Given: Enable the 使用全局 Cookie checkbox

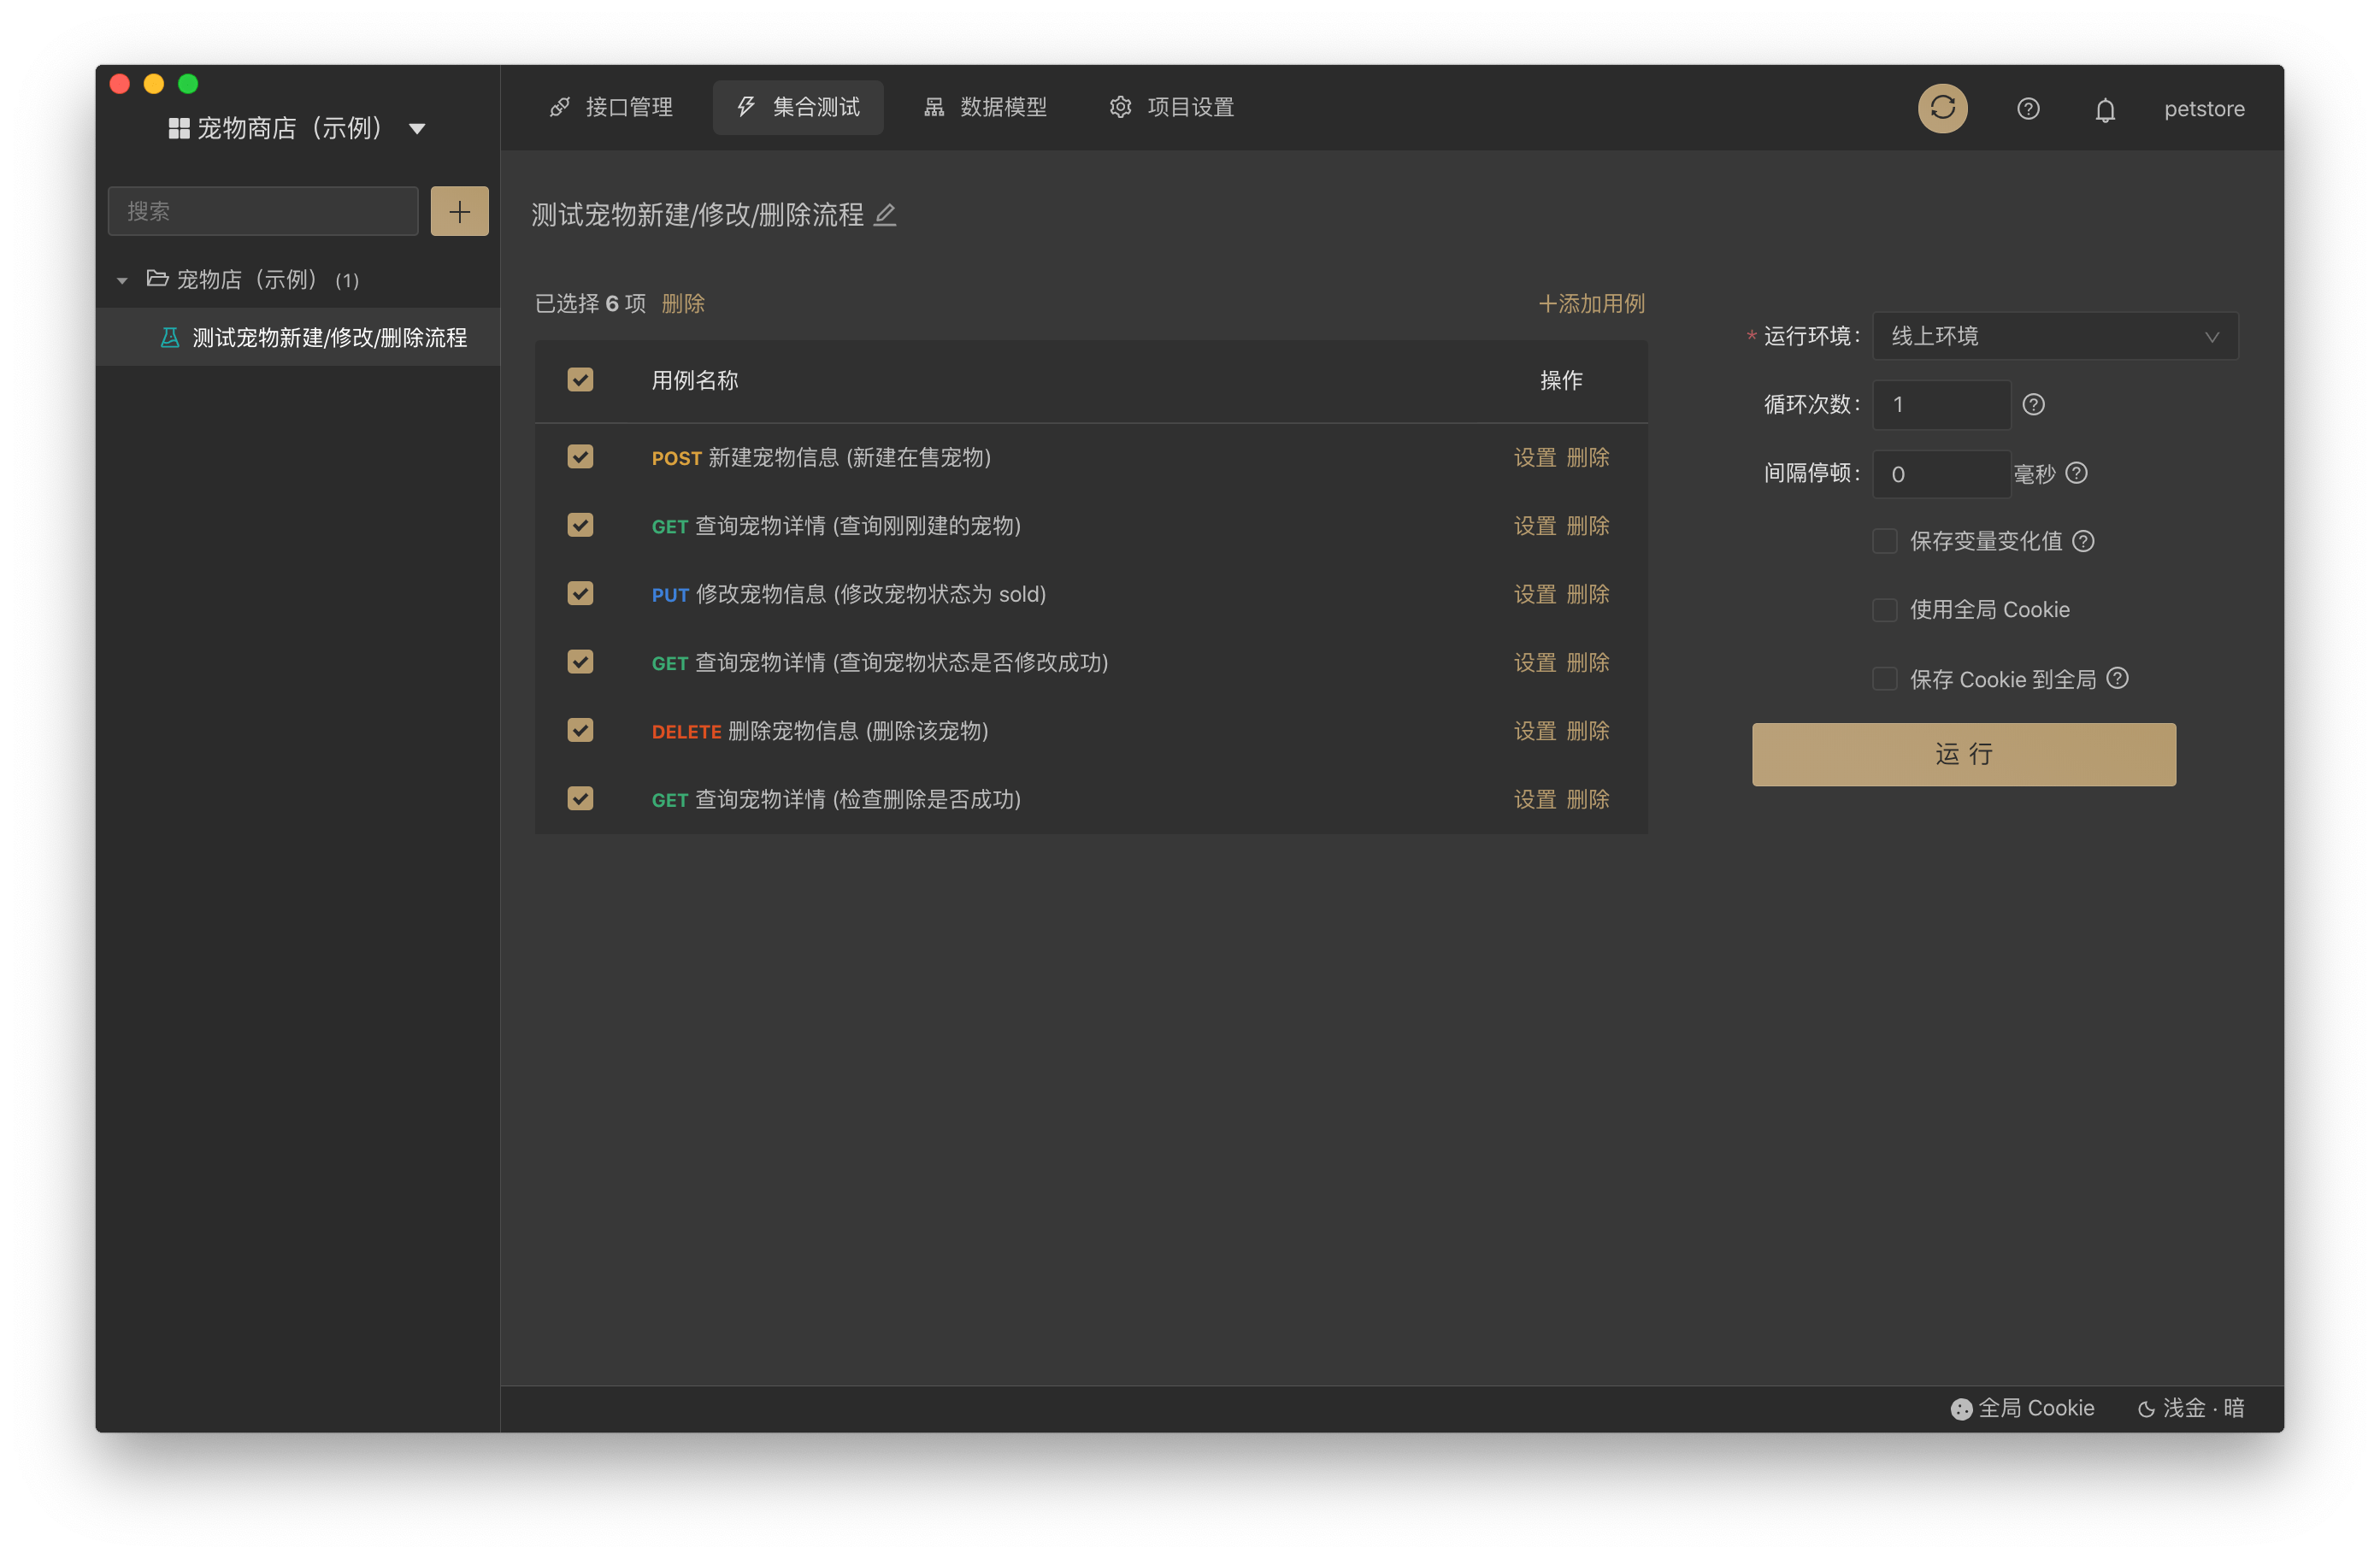Looking at the screenshot, I should pos(1884,610).
